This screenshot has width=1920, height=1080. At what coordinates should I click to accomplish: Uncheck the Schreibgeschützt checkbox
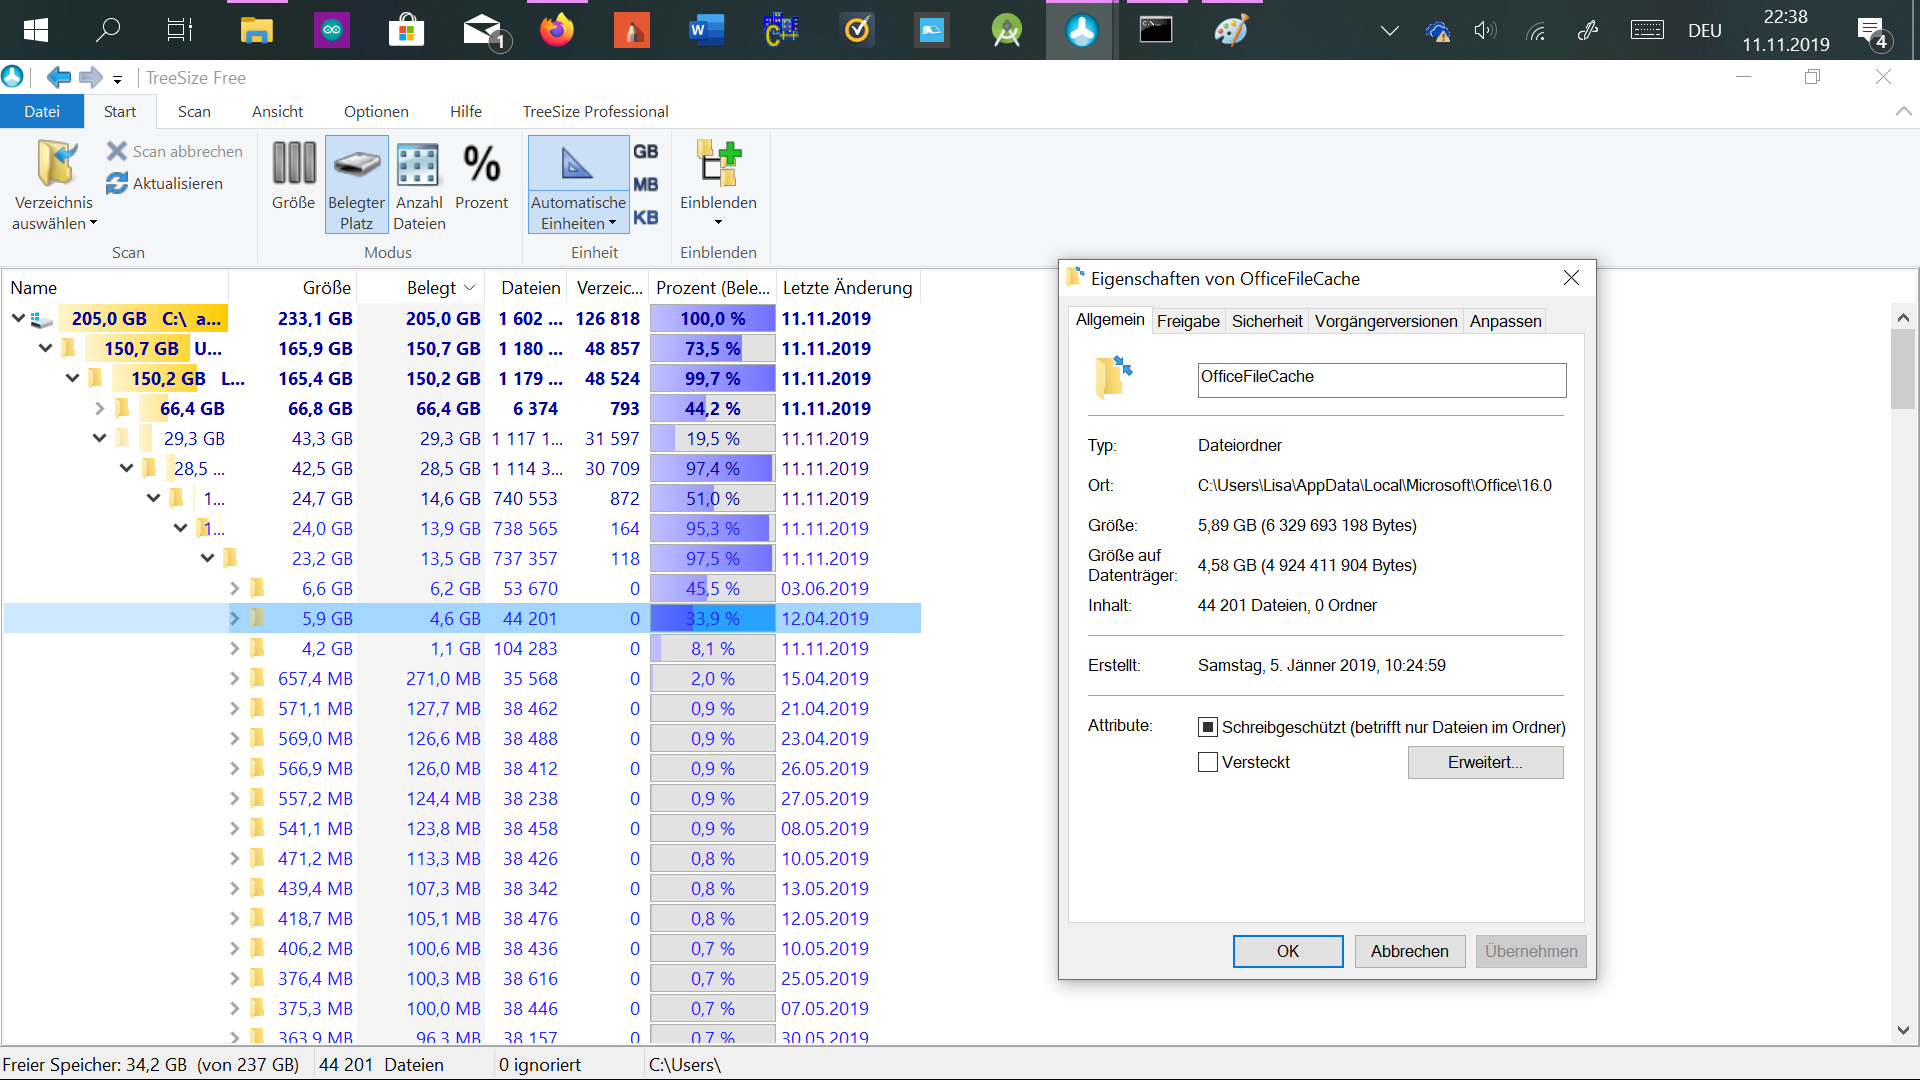pos(1208,727)
